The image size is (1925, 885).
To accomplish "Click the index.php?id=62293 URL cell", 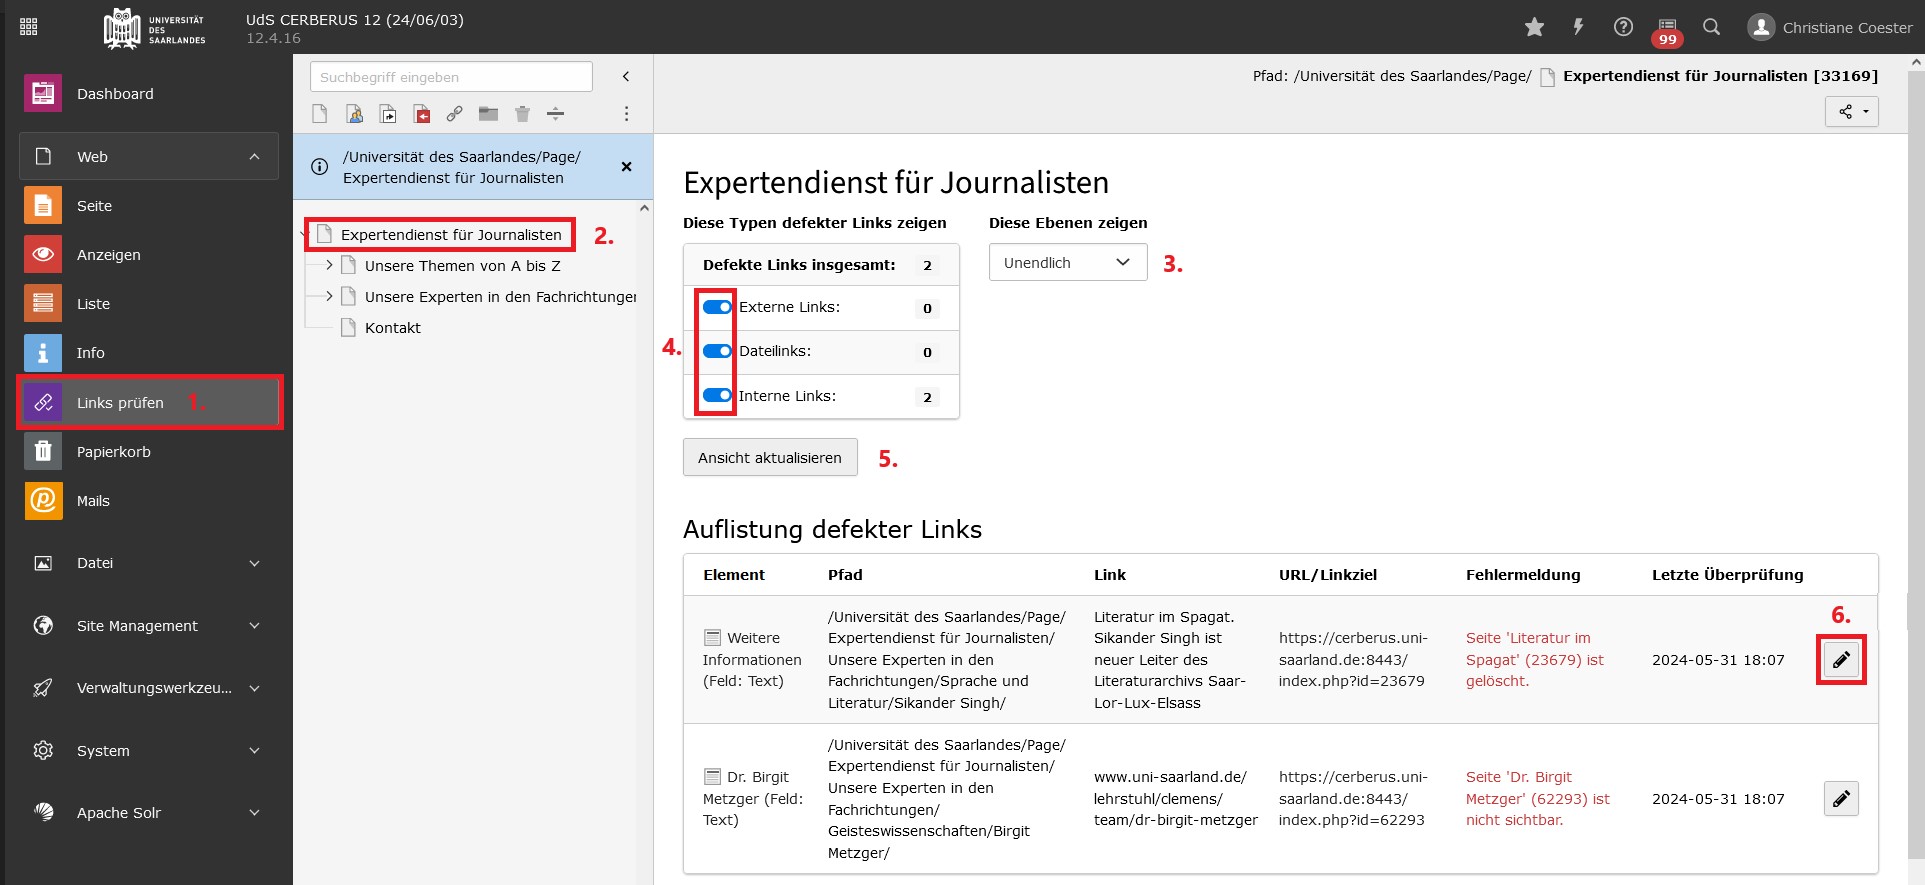I will [1353, 799].
